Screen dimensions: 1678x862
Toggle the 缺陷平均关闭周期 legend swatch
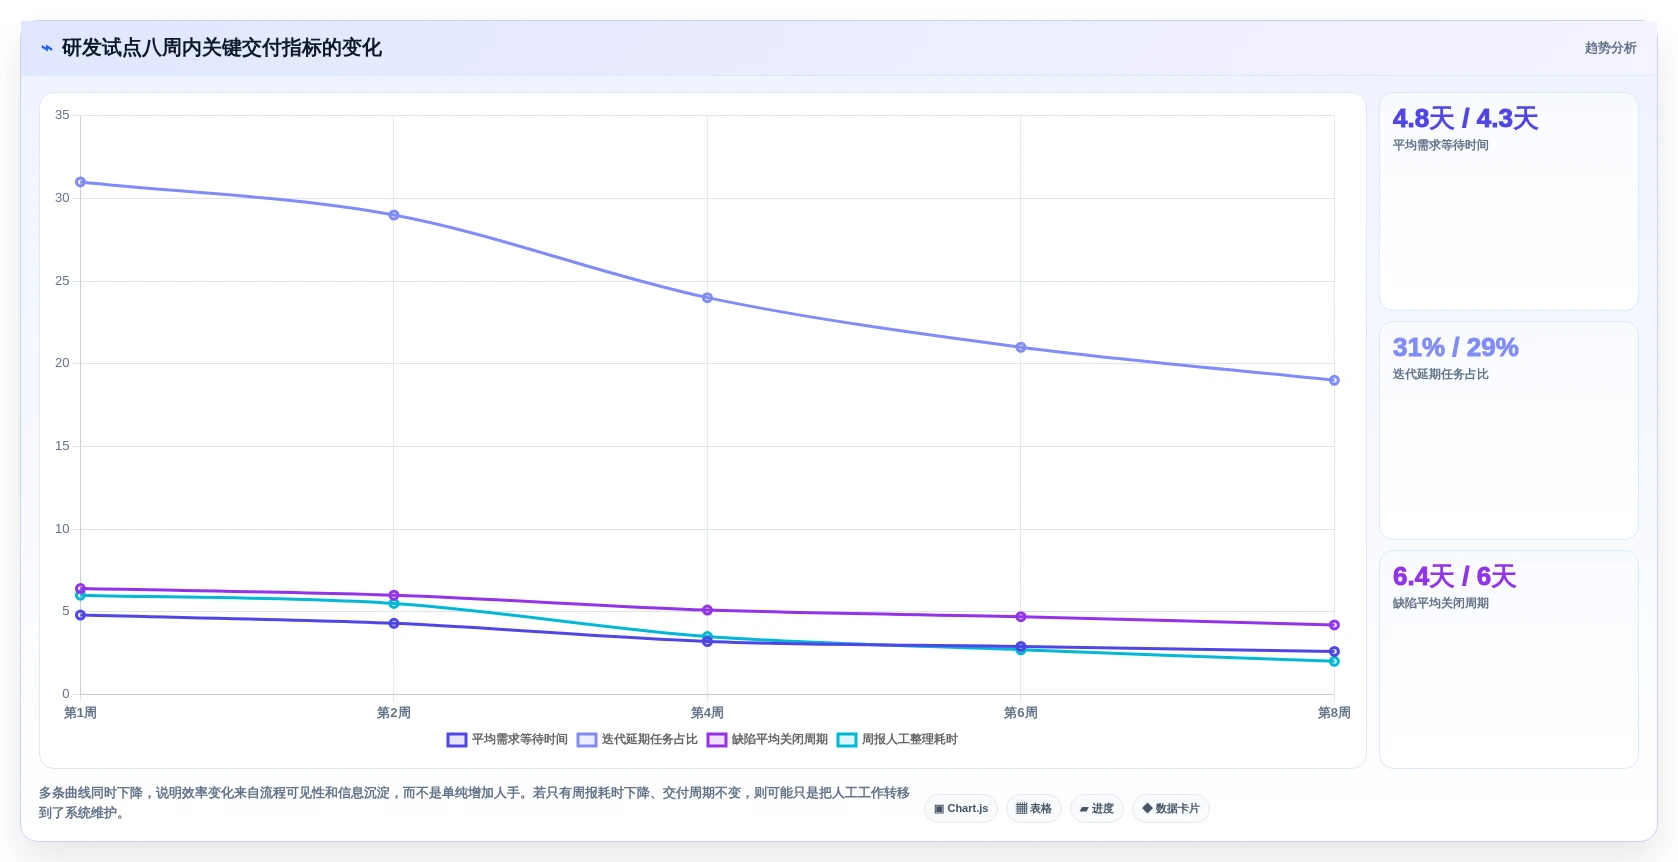click(x=717, y=740)
